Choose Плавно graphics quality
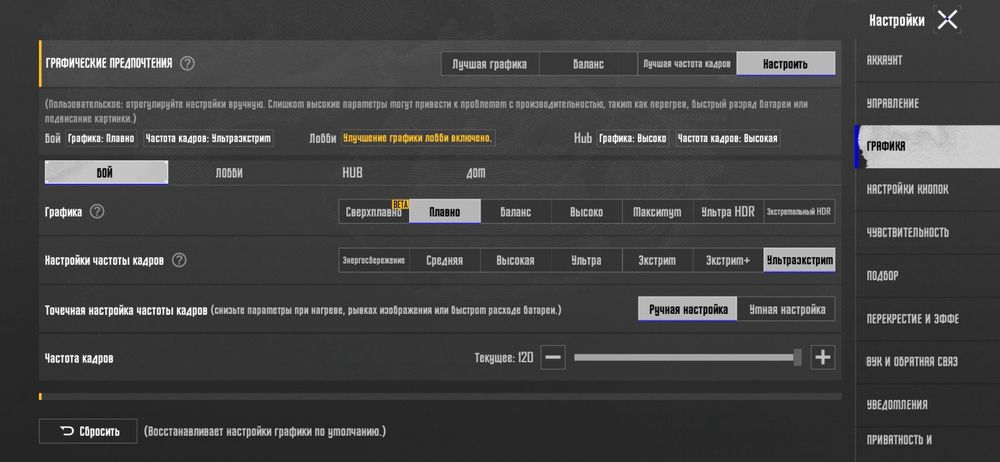The height and width of the screenshot is (462, 1000). point(445,211)
